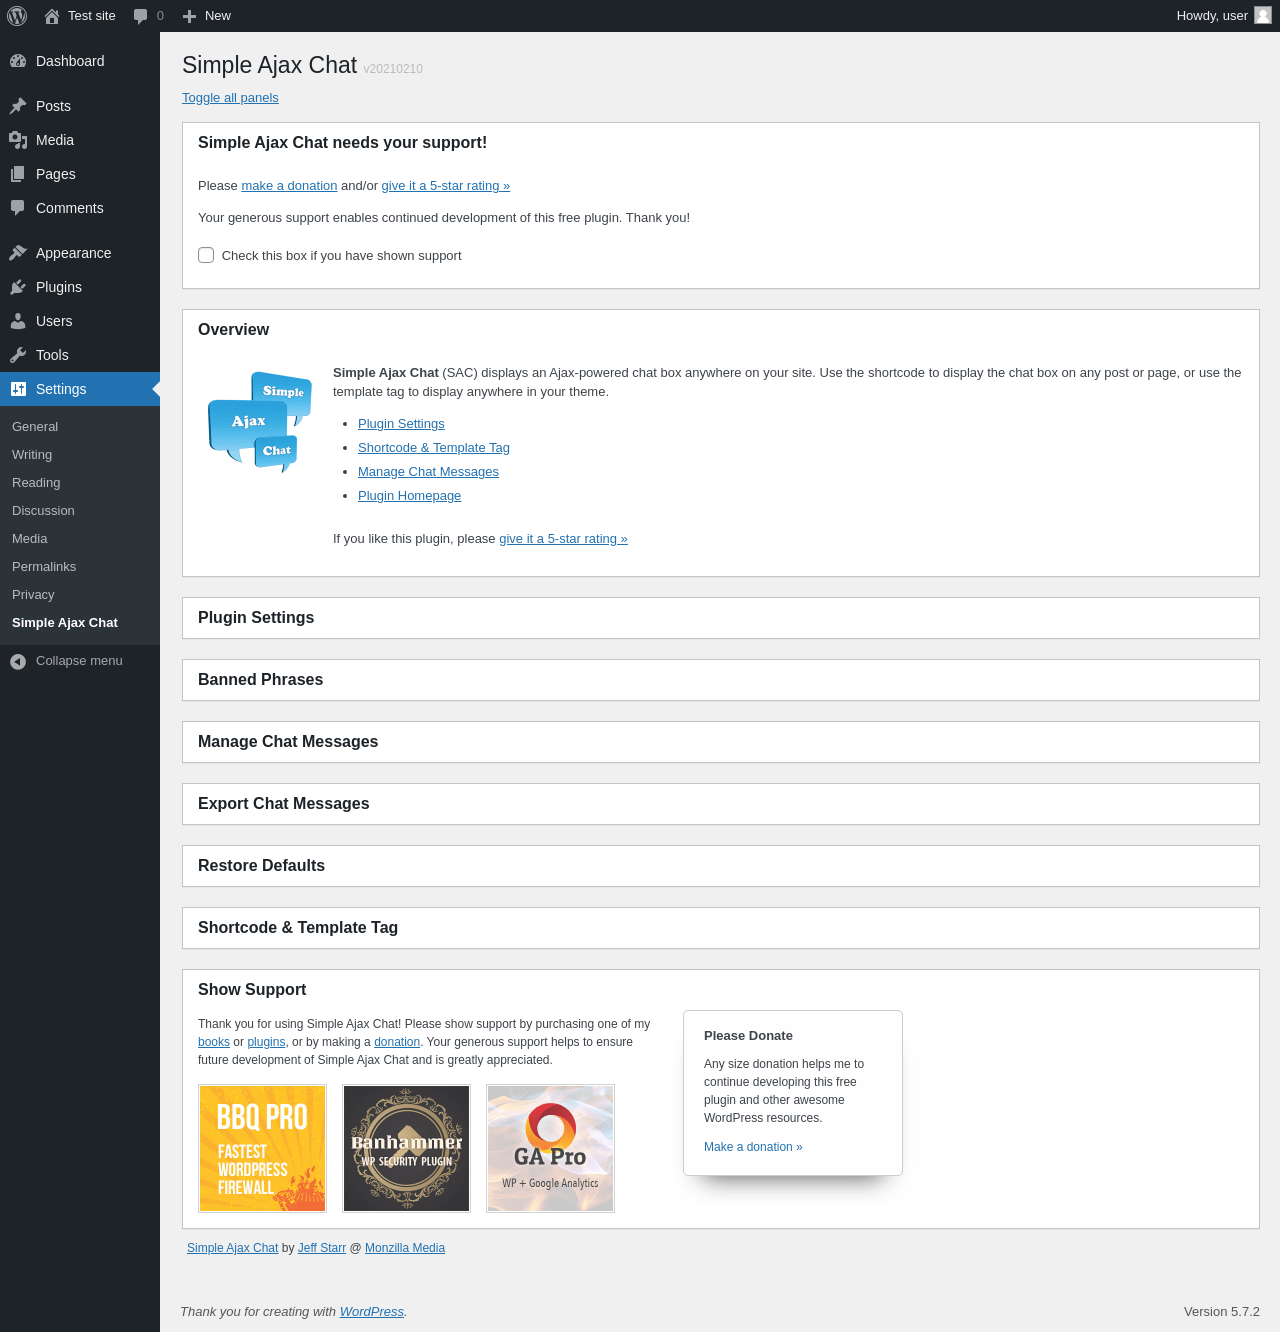Open the Howdy, user account menu
Viewport: 1280px width, 1332px height.
(1224, 16)
